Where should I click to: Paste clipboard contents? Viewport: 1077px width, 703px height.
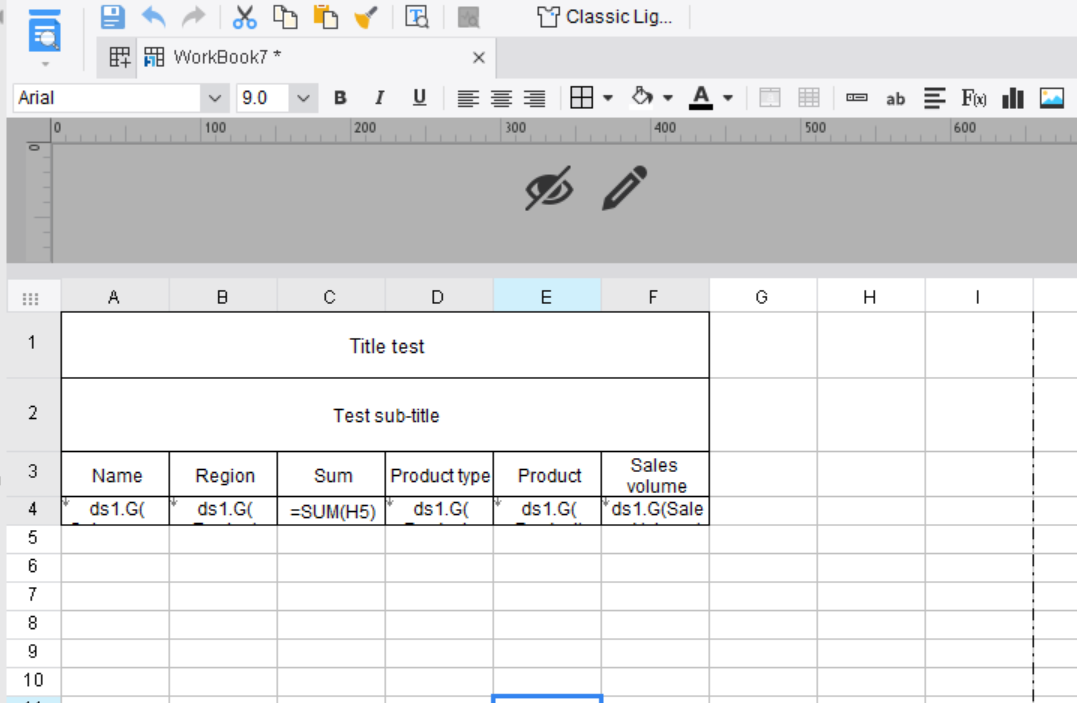326,16
